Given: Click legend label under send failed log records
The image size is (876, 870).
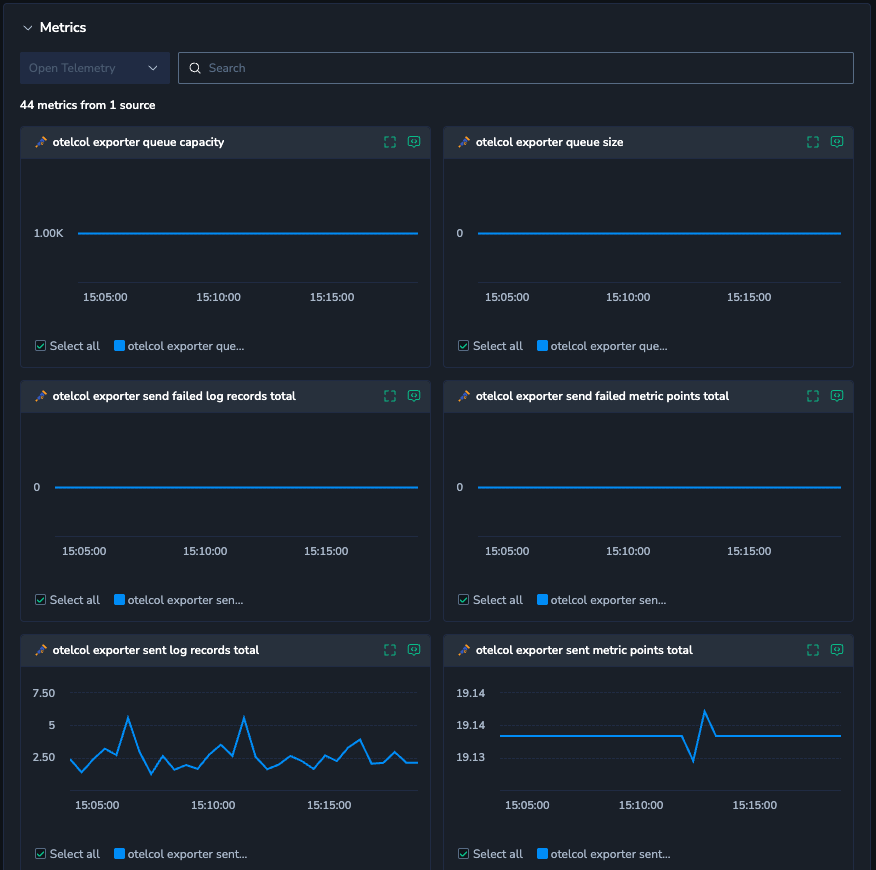Looking at the screenshot, I should [x=185, y=600].
